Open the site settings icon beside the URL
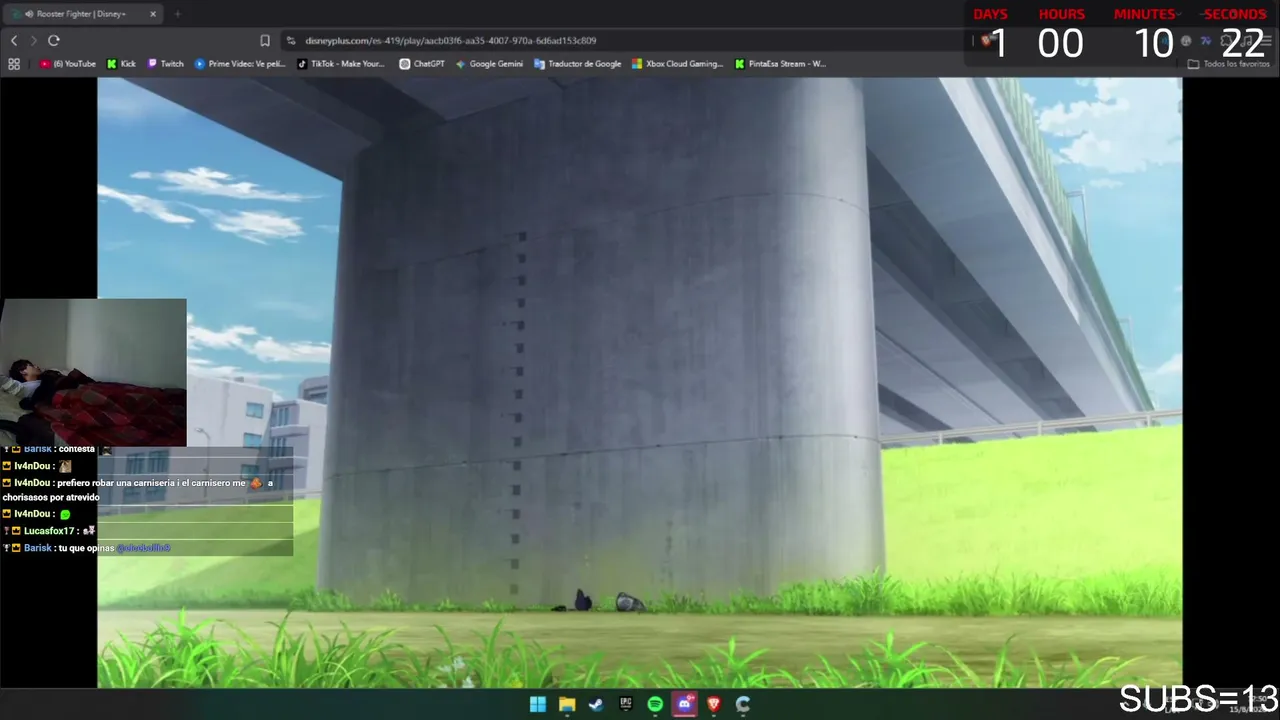Screen dimensions: 1280x720 click(x=291, y=41)
